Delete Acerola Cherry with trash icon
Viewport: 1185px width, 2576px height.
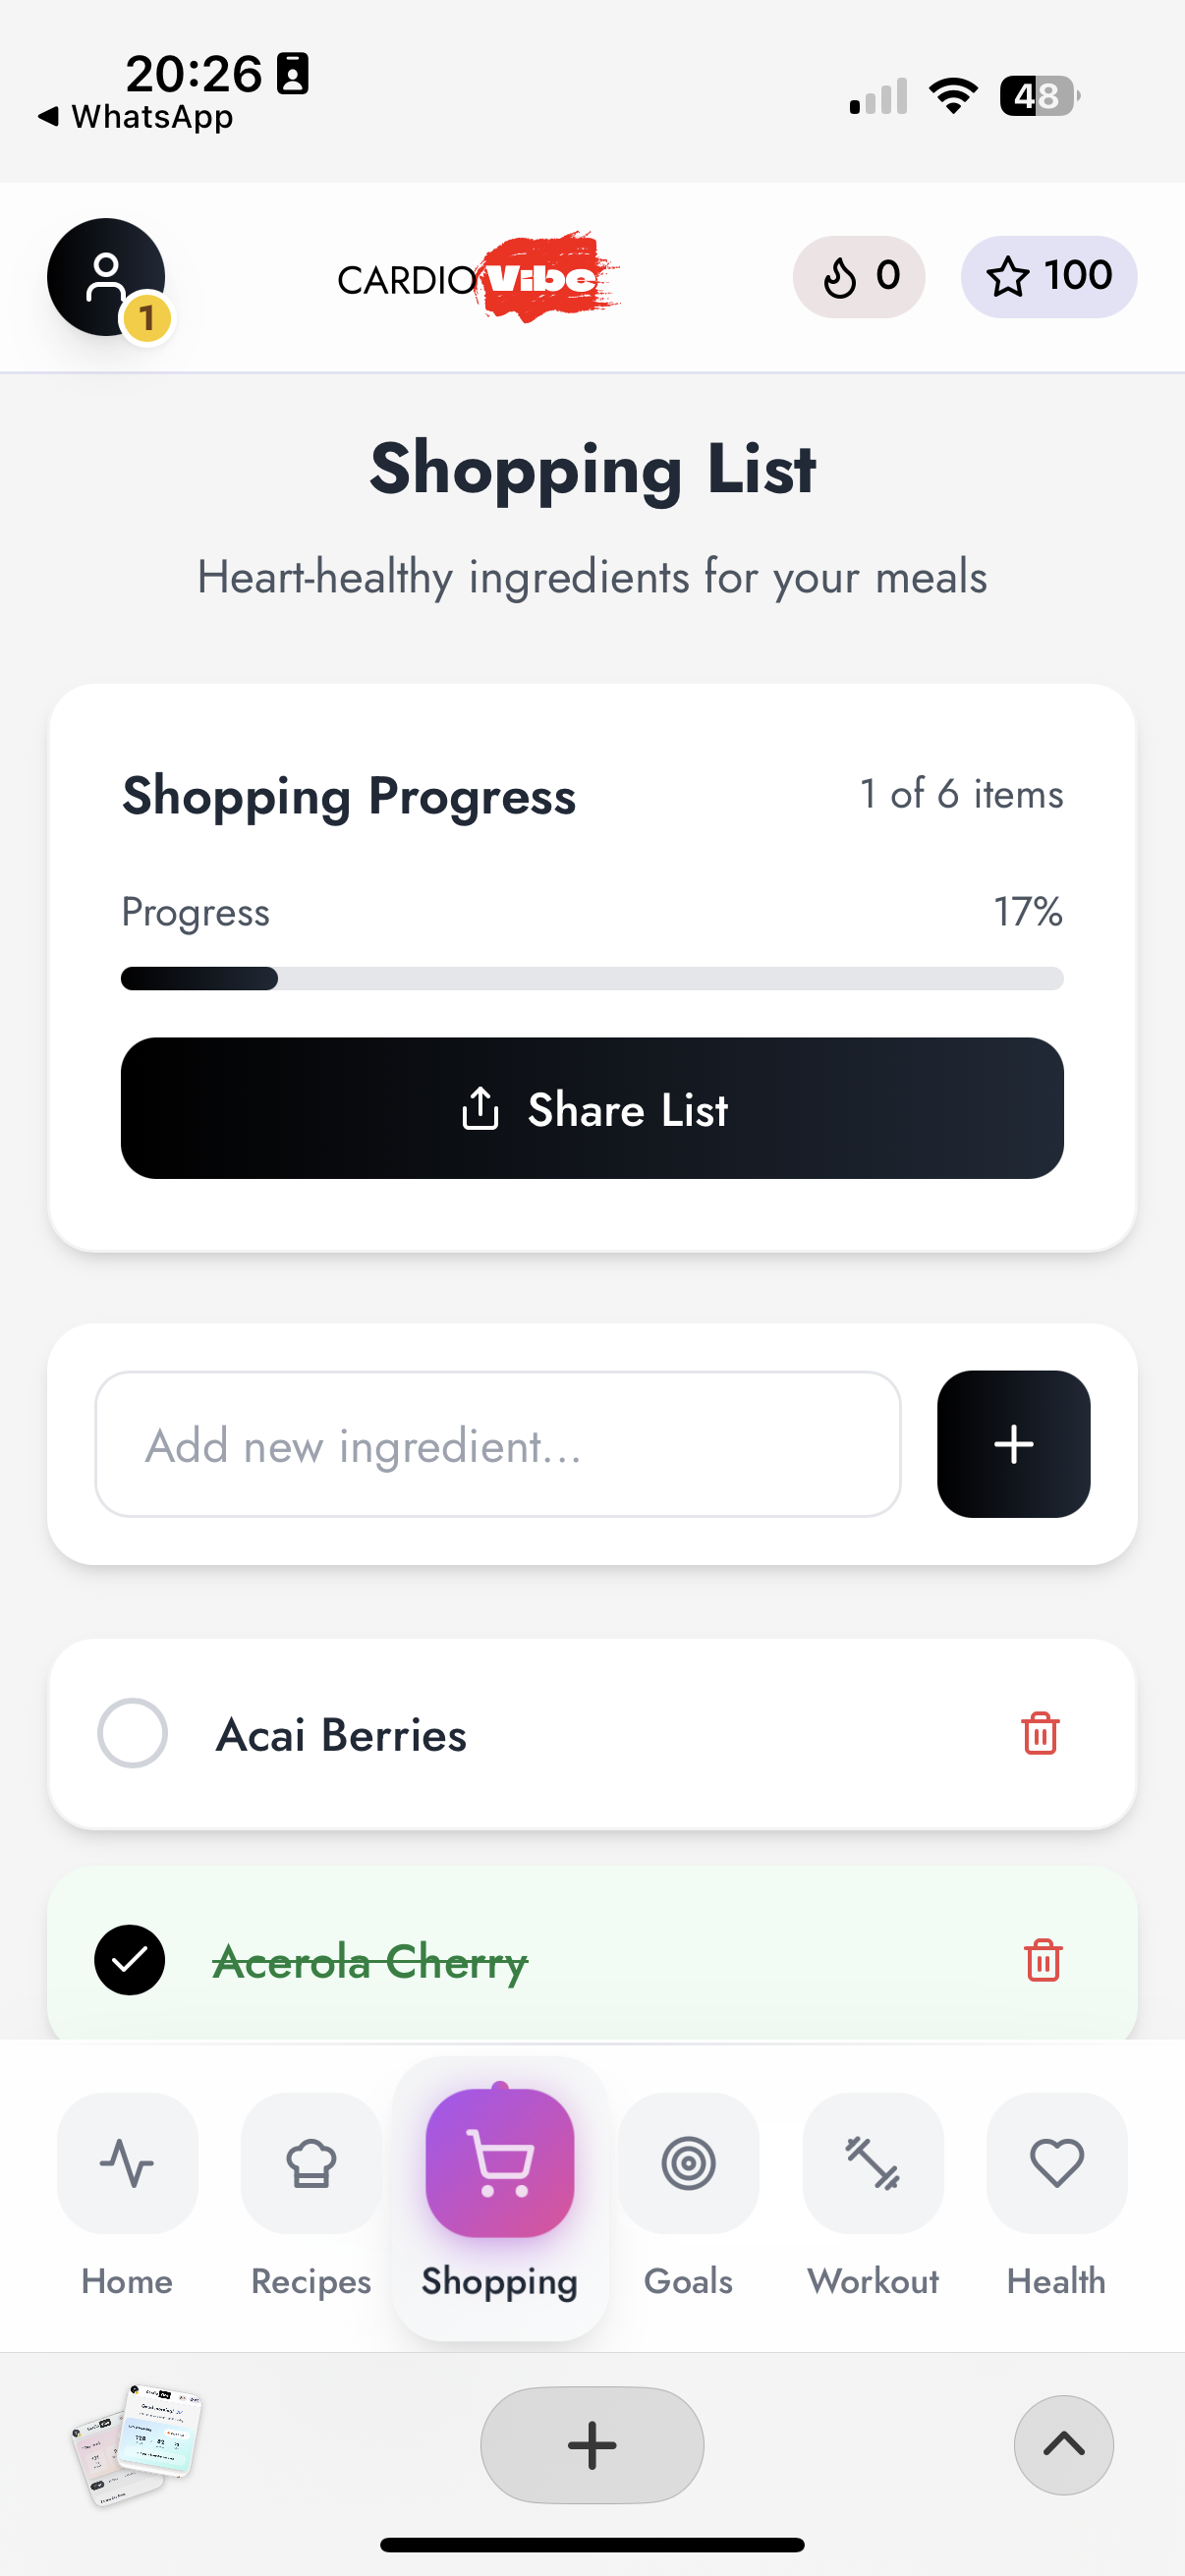(x=1042, y=1960)
